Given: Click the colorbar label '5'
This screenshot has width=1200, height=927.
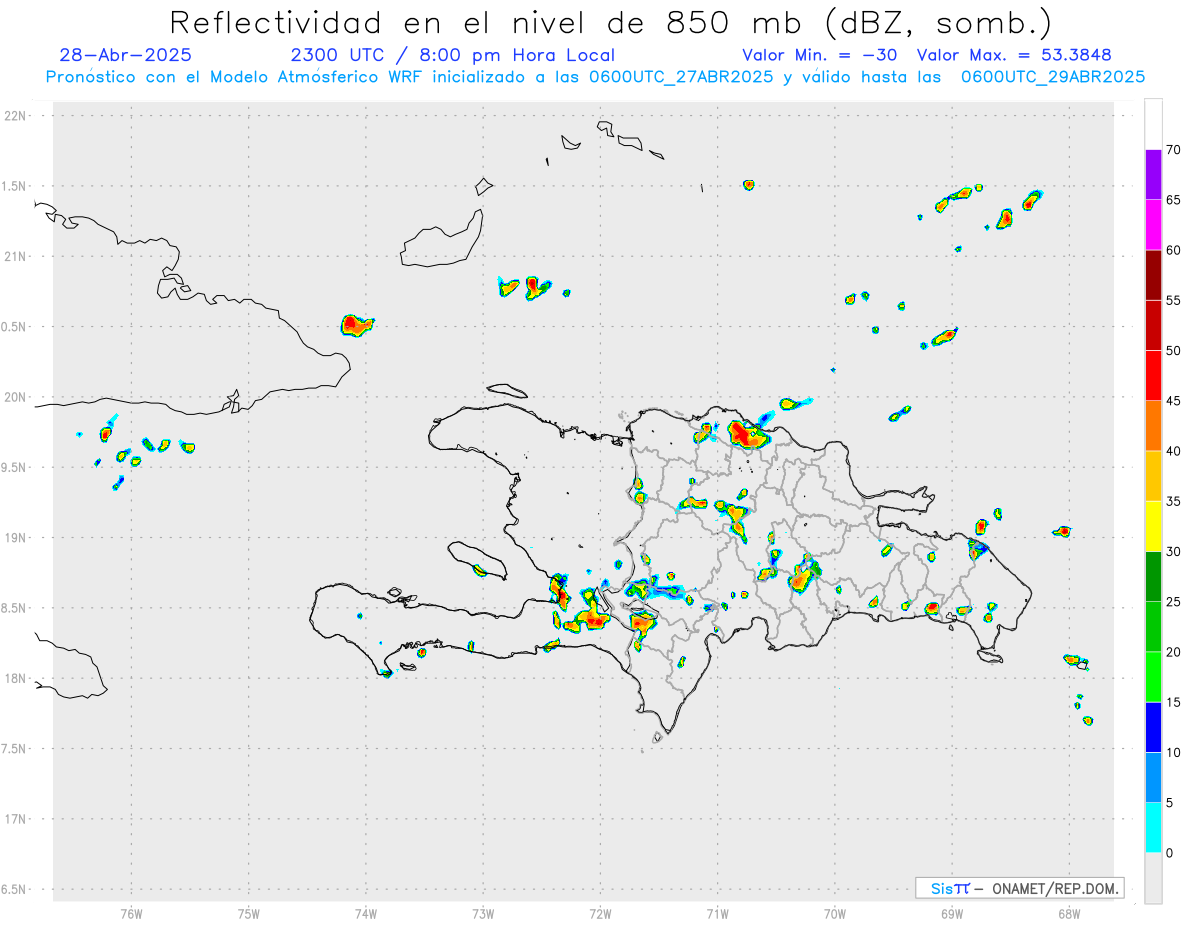Looking at the screenshot, I should click(1170, 803).
